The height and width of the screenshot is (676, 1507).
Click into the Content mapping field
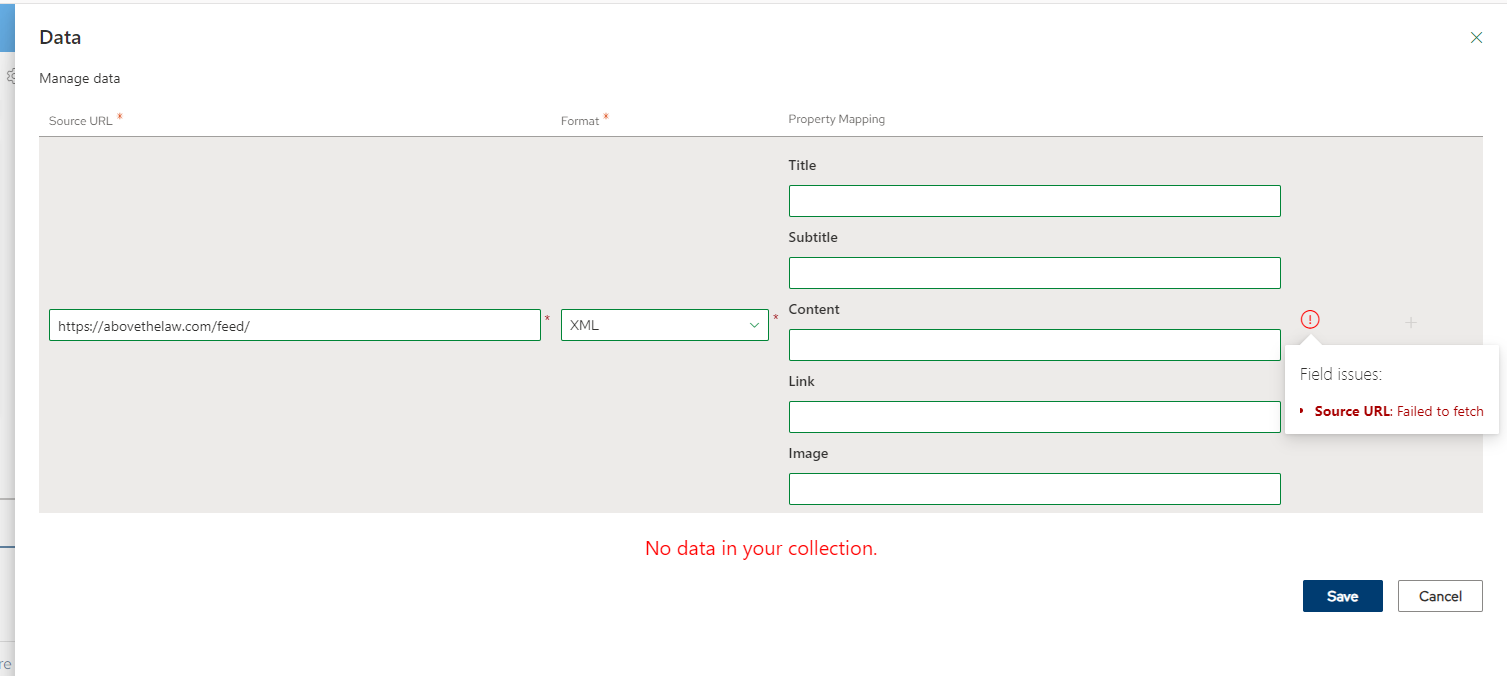click(1034, 345)
